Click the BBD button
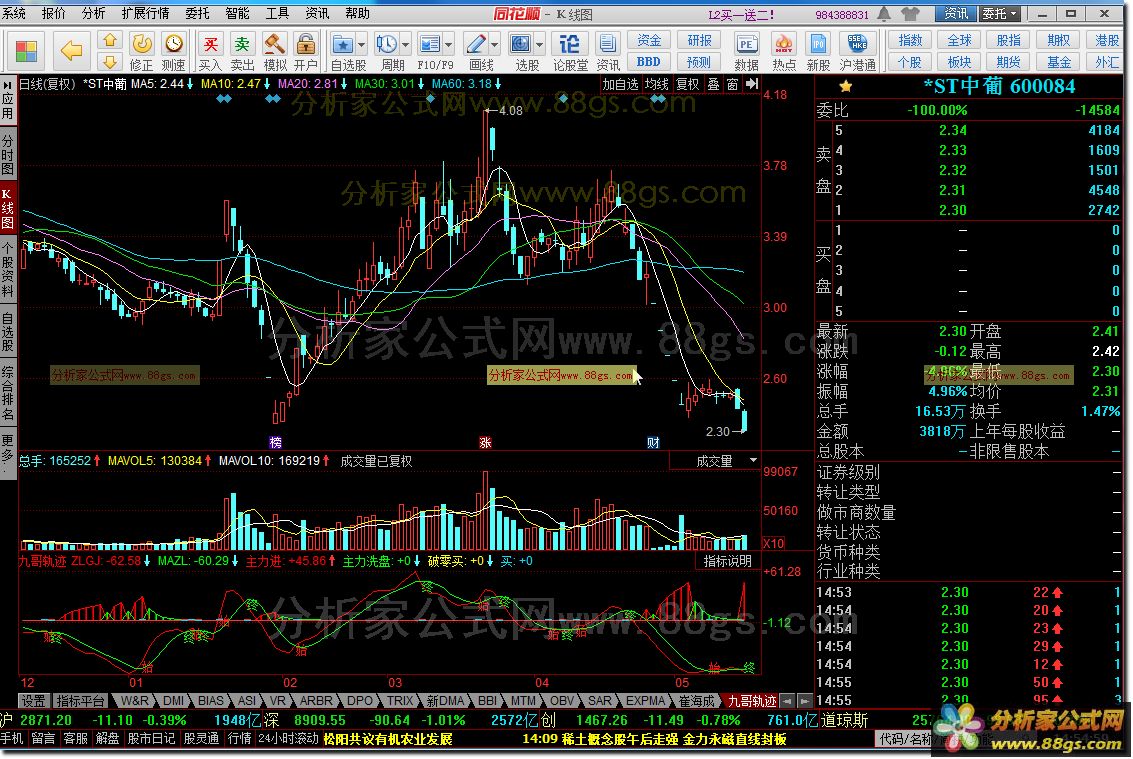Viewport: 1133px width, 759px height. tap(649, 61)
